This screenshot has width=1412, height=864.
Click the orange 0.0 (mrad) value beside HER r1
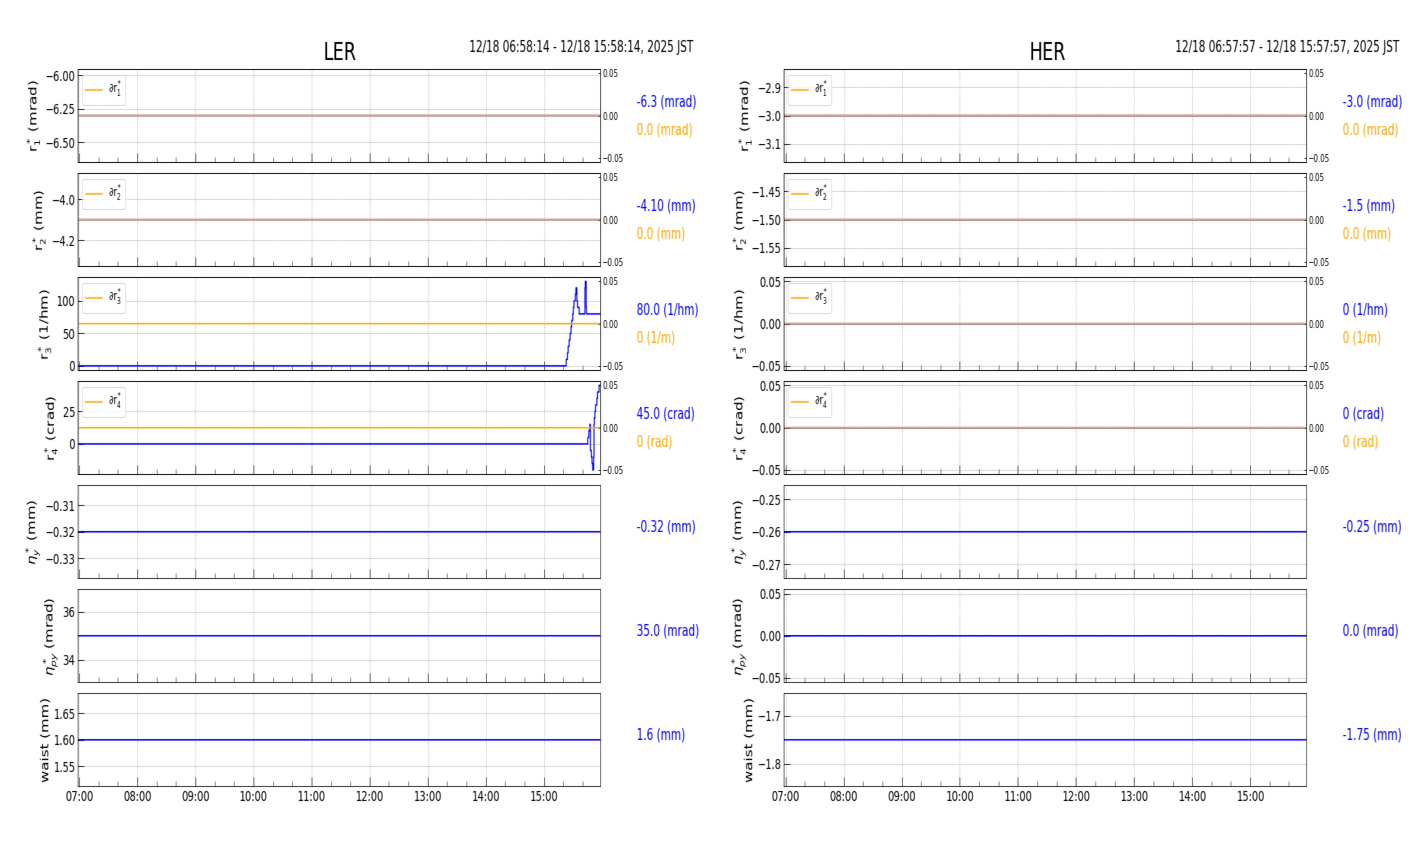pyautogui.click(x=1370, y=130)
